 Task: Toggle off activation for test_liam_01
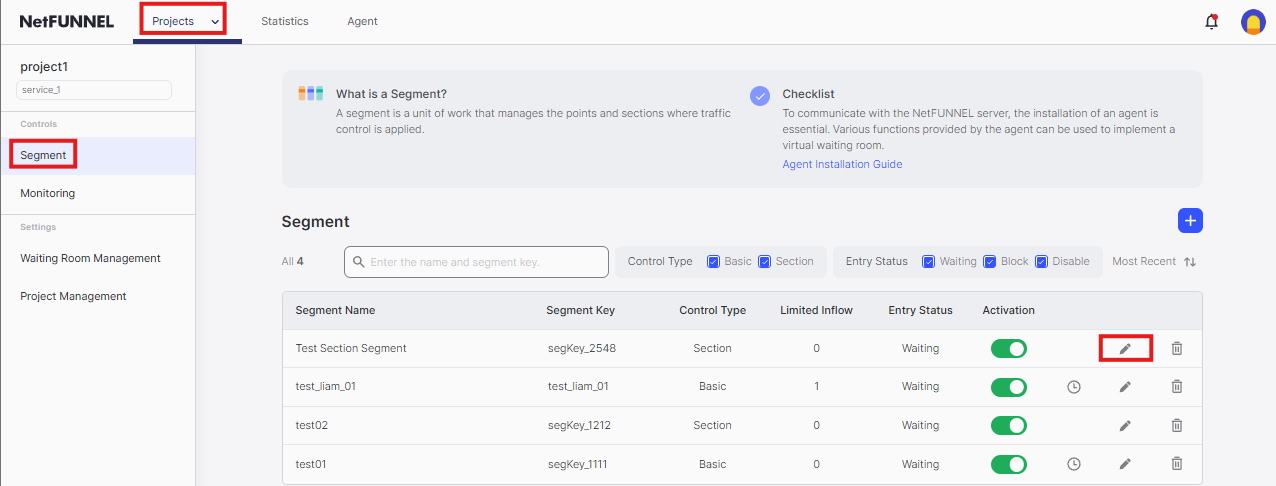coord(1008,387)
